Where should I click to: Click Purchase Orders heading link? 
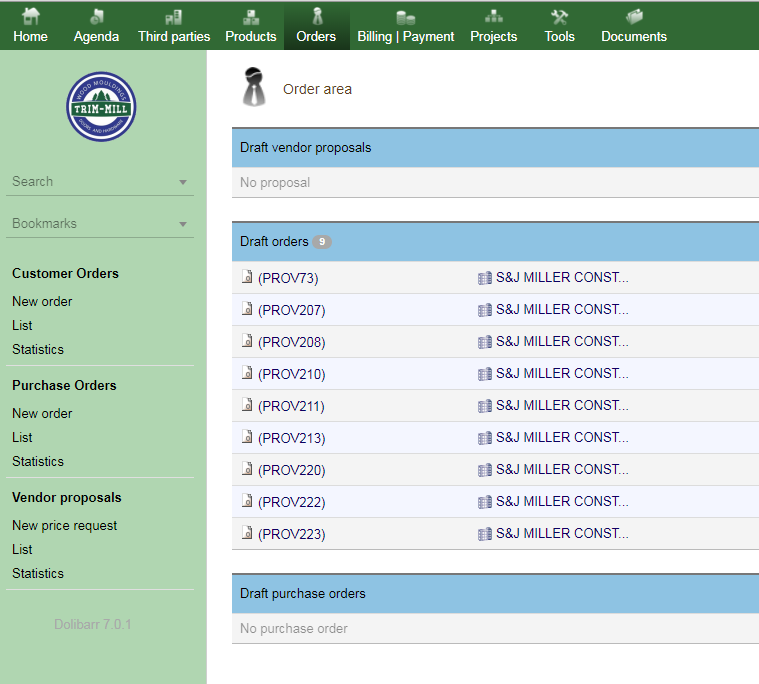pyautogui.click(x=64, y=386)
